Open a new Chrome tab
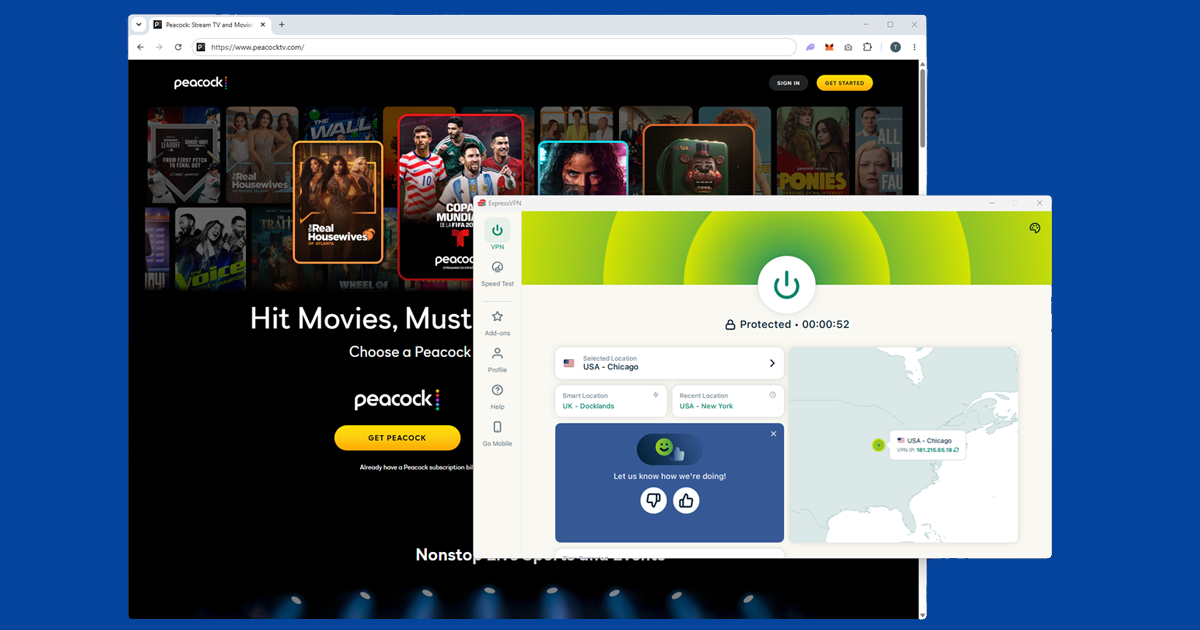Viewport: 1200px width, 630px height. 282,24
